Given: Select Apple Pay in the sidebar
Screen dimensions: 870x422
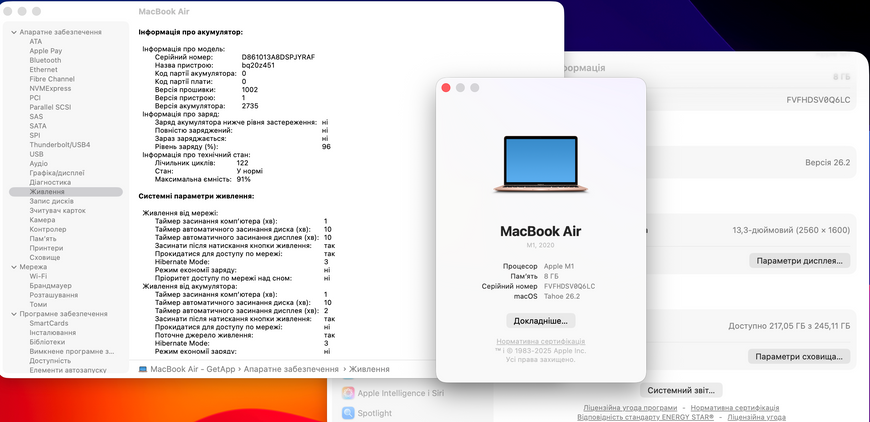Looking at the screenshot, I should (45, 51).
